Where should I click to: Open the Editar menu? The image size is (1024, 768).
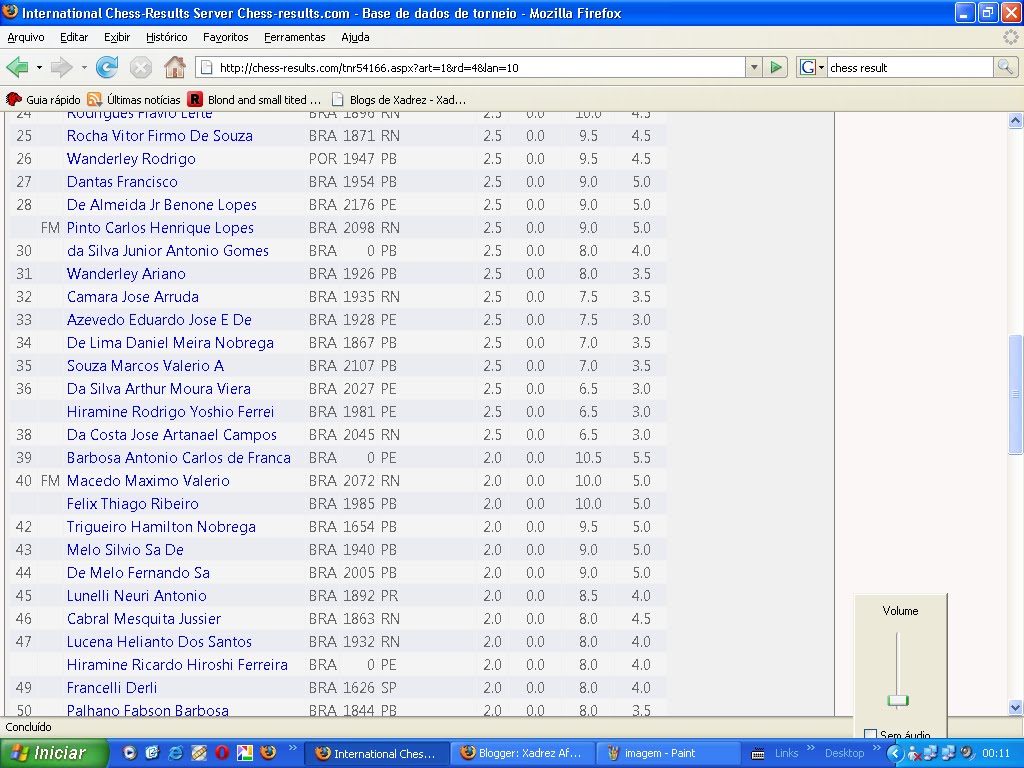point(74,37)
